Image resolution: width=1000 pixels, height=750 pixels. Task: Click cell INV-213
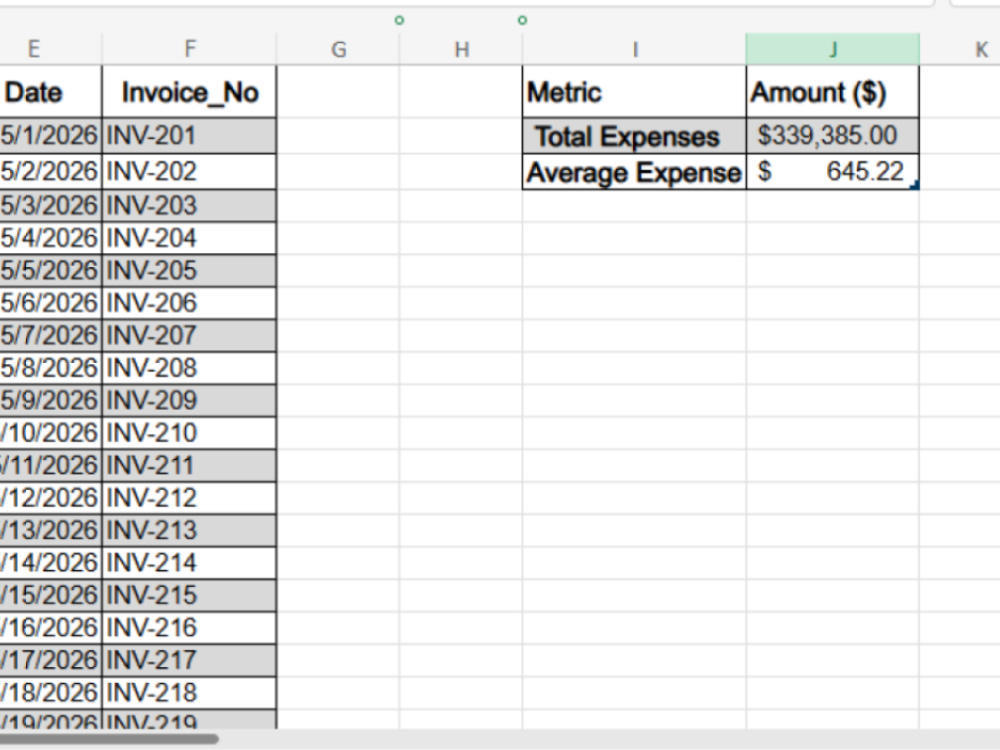click(x=189, y=531)
